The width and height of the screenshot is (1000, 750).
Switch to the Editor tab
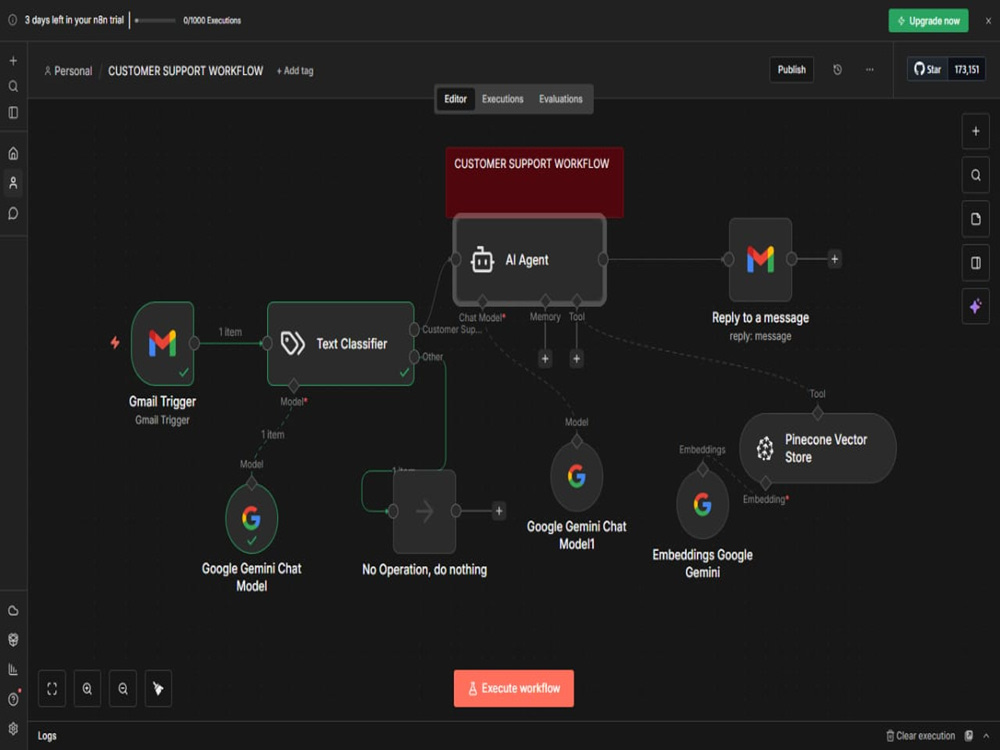(x=455, y=99)
